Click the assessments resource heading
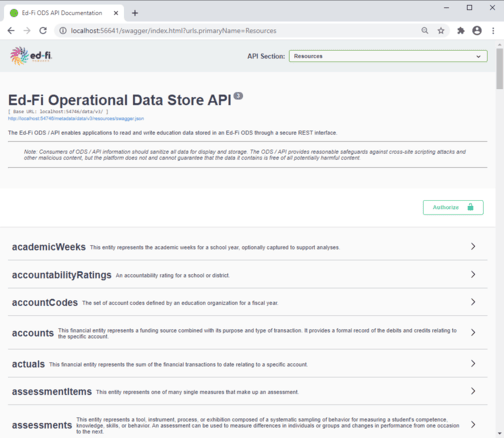Screen dimensions: 504x438 (x=42, y=425)
